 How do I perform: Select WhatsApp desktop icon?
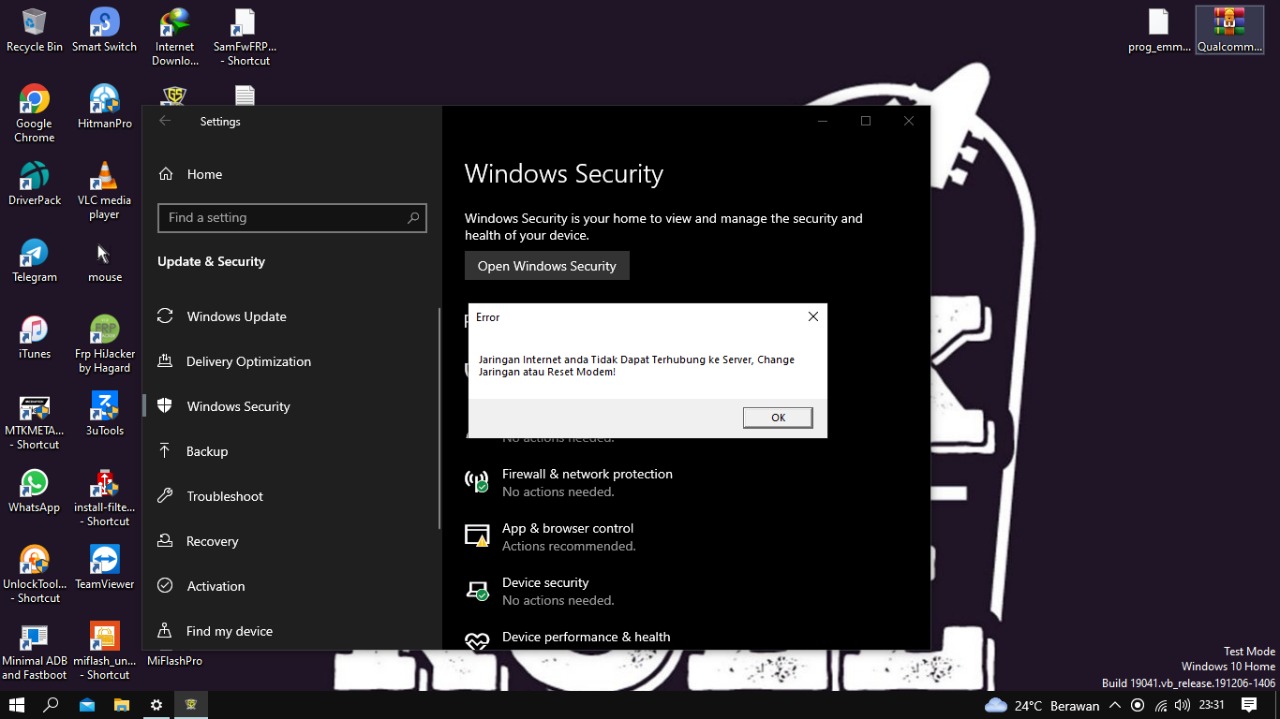[x=34, y=492]
